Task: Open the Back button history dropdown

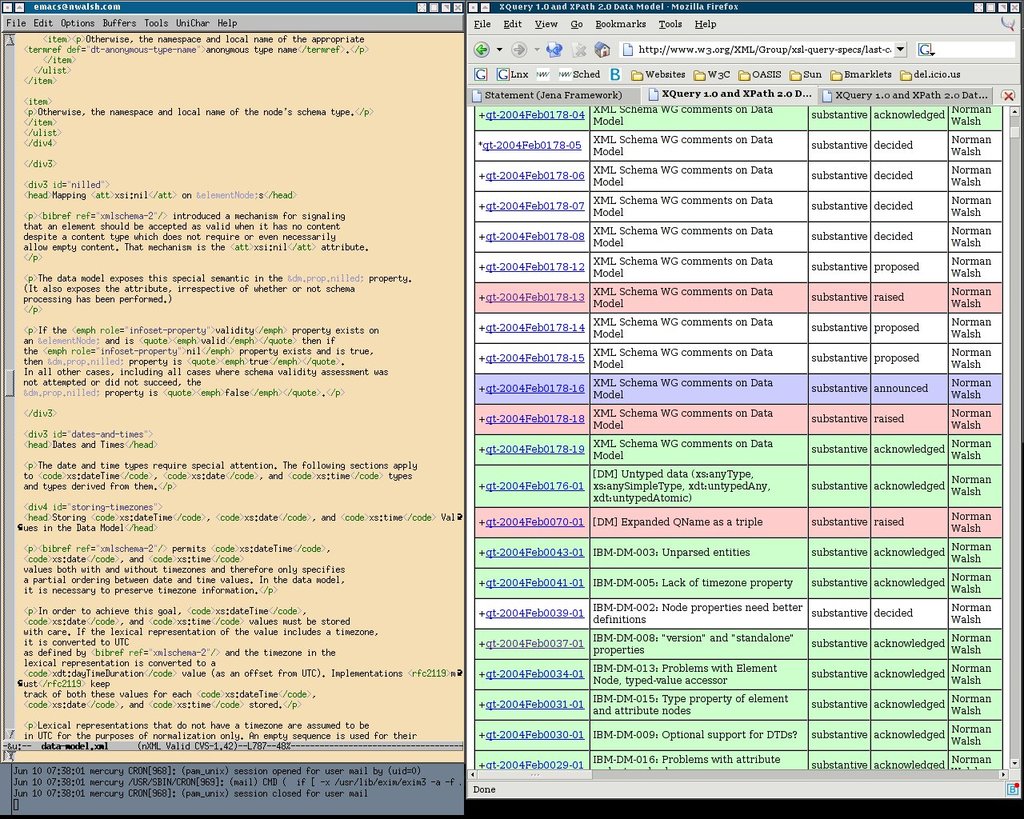Action: click(500, 50)
